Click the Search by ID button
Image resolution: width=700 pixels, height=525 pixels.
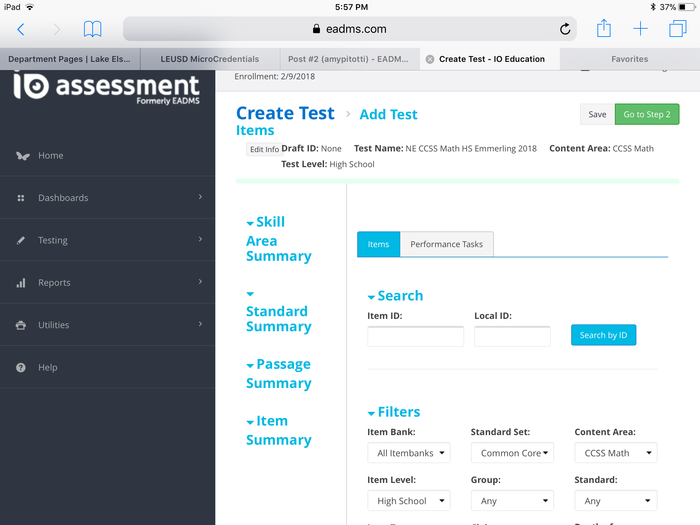[x=603, y=335]
